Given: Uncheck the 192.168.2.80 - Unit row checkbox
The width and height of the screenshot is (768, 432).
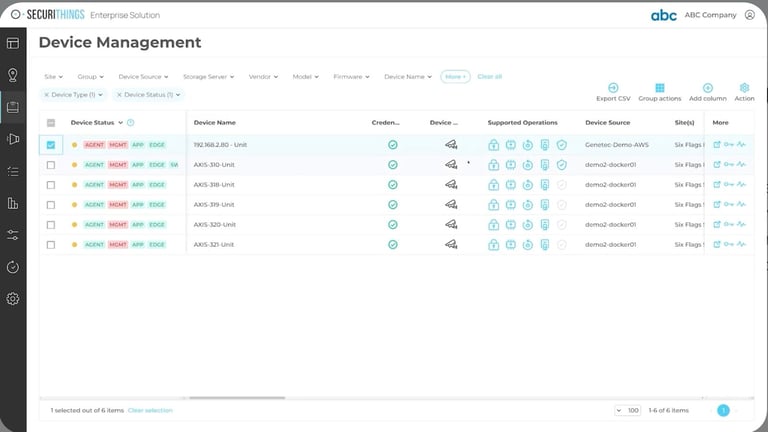Looking at the screenshot, I should pos(51,145).
